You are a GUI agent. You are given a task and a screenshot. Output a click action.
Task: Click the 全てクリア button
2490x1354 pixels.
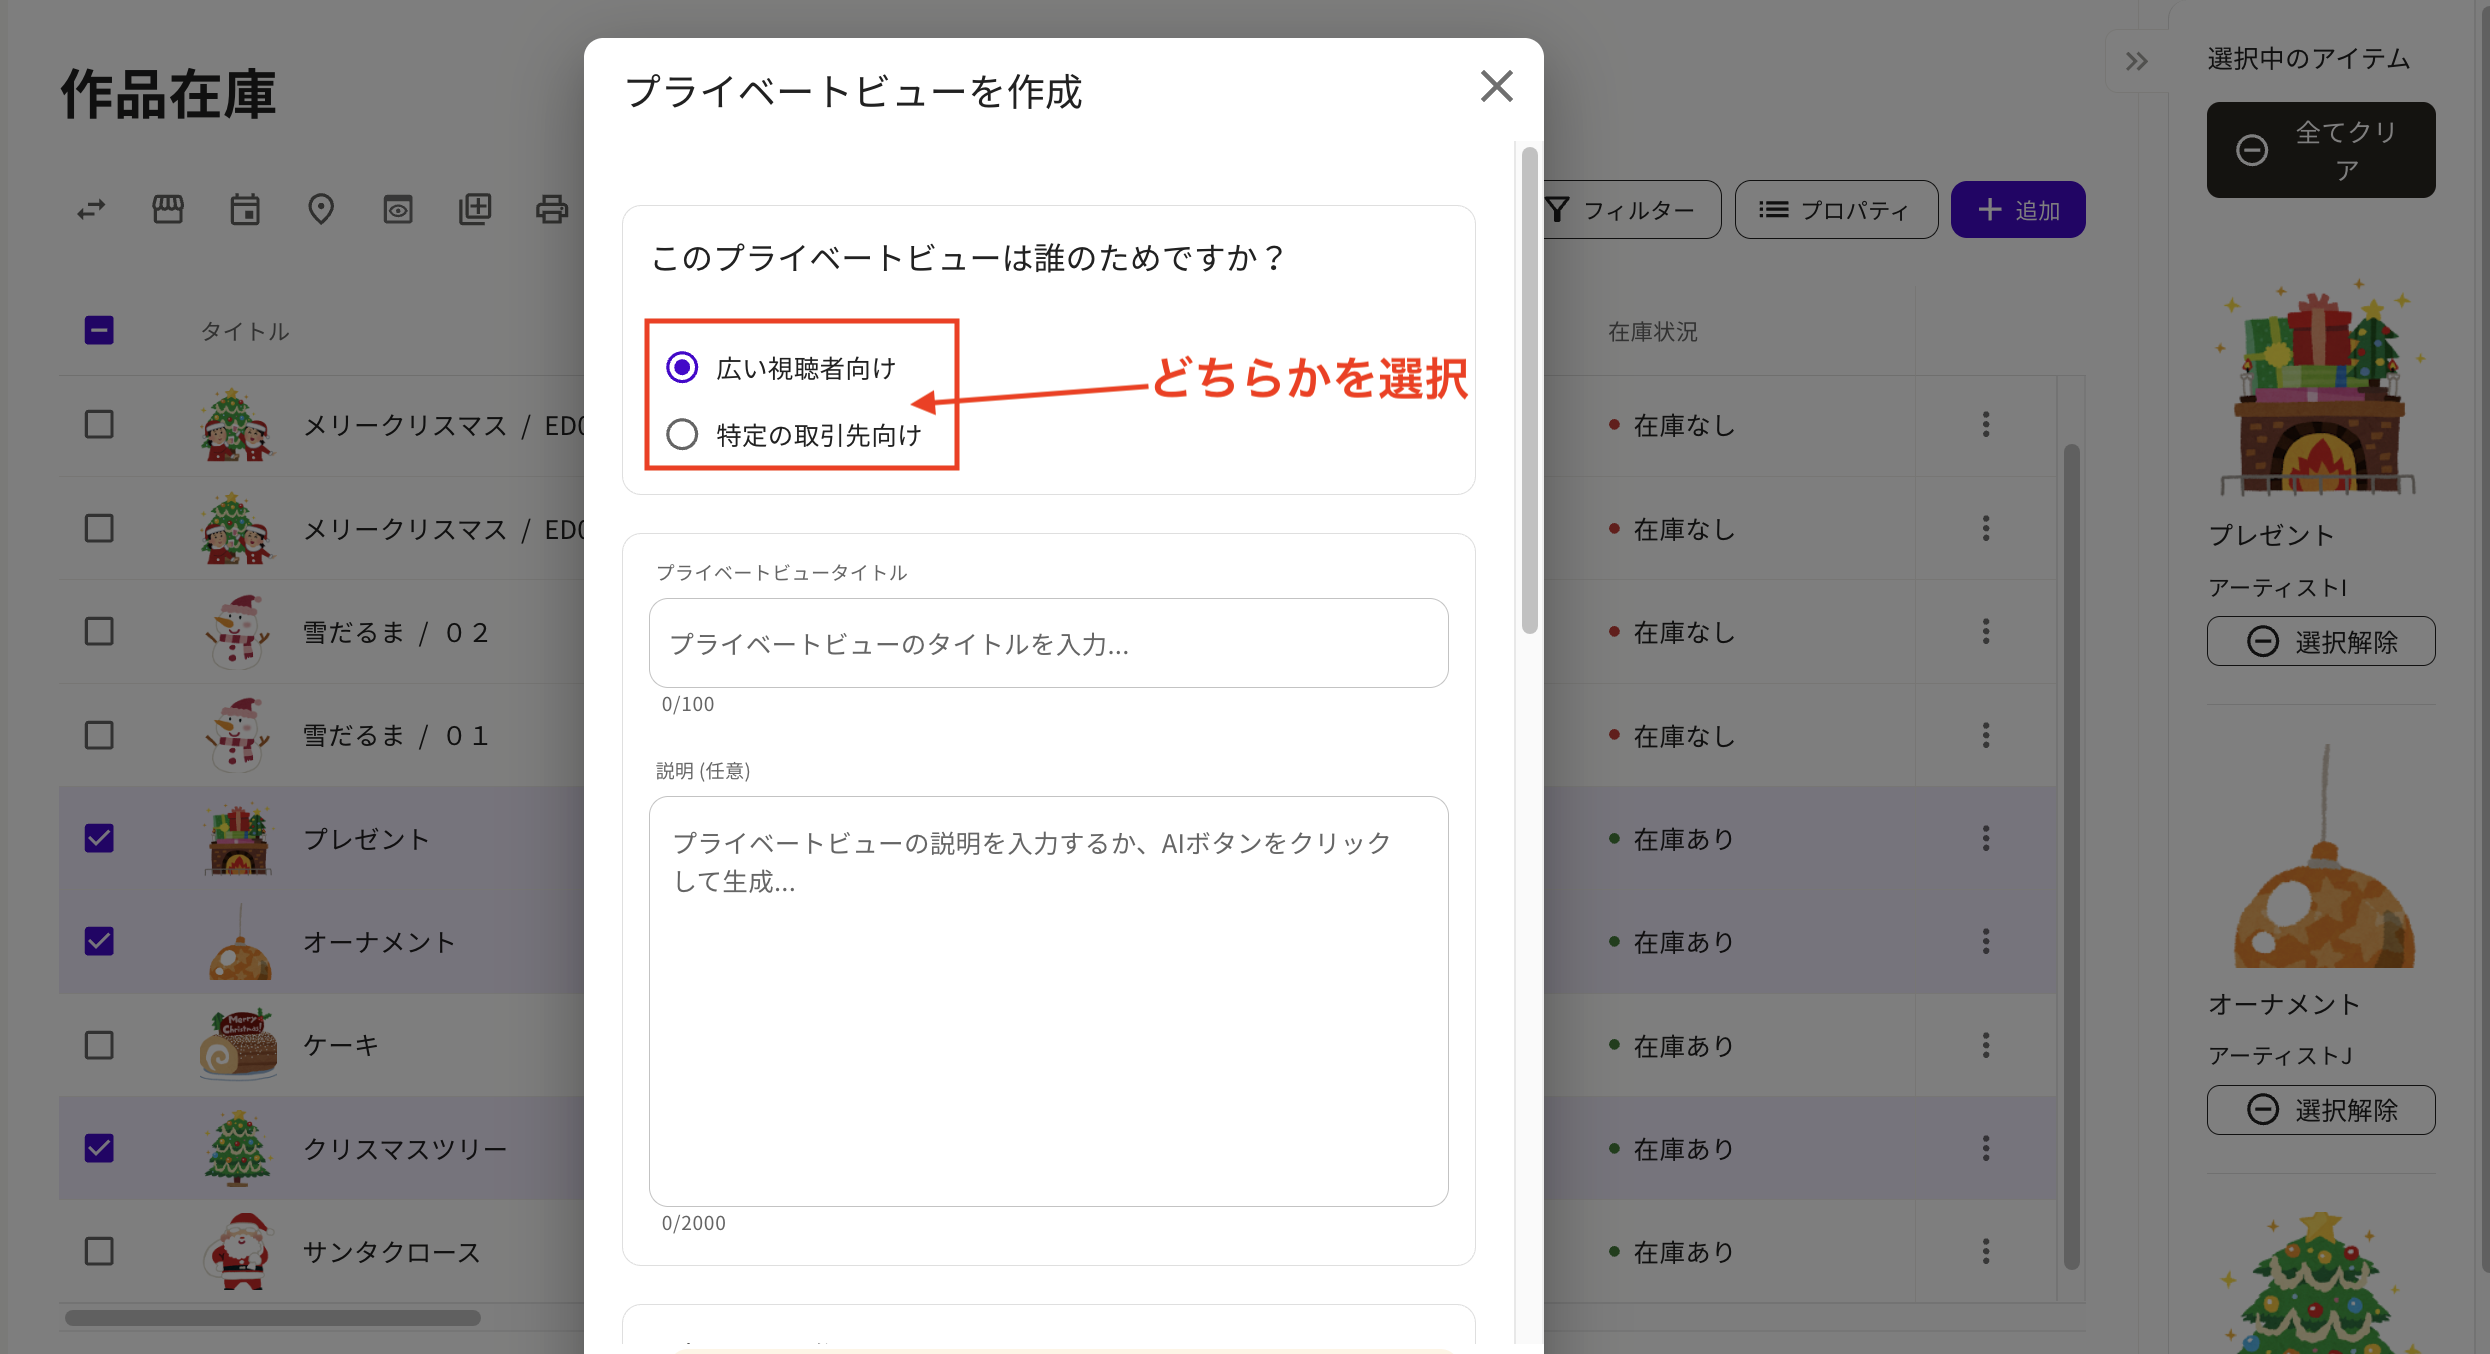[x=2320, y=150]
